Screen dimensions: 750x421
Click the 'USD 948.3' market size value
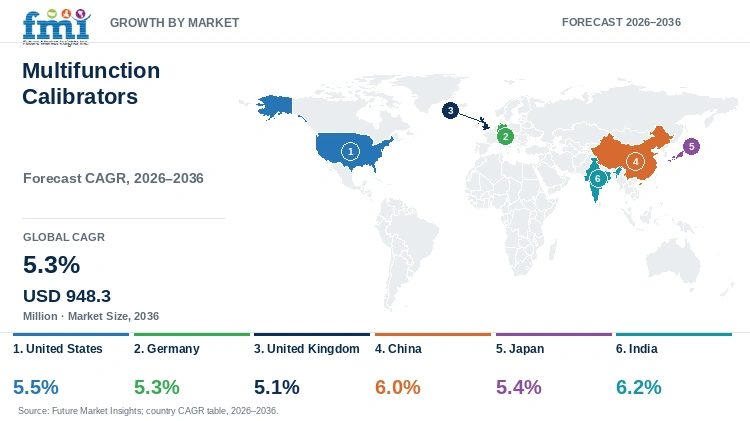click(67, 296)
